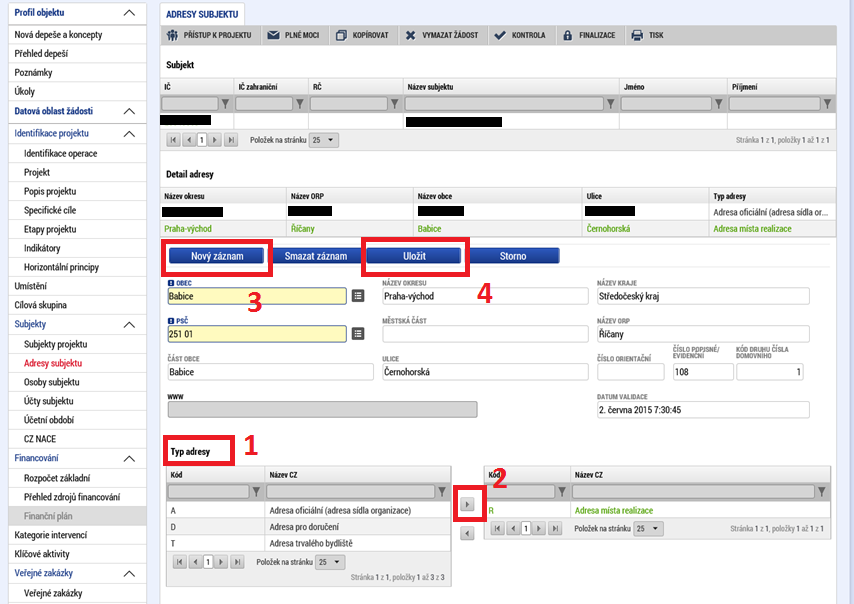The image size is (854, 604).
Task: Go to next page in assigned address type pager
Action: 539,528
